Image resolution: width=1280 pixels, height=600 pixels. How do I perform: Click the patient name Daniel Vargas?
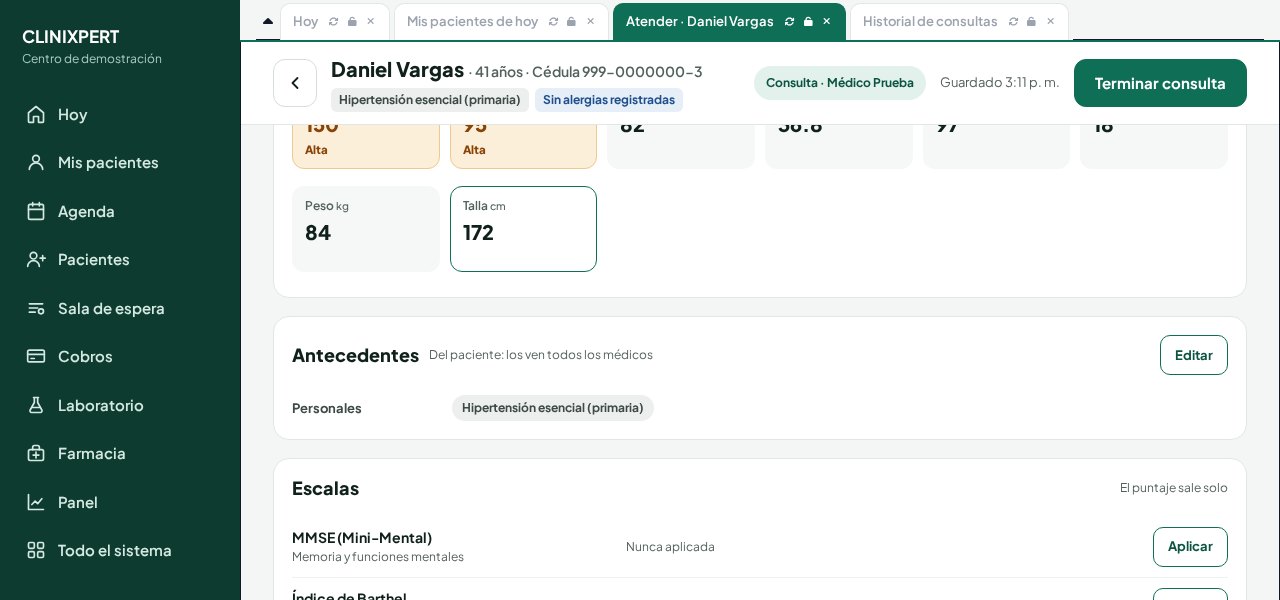[398, 69]
